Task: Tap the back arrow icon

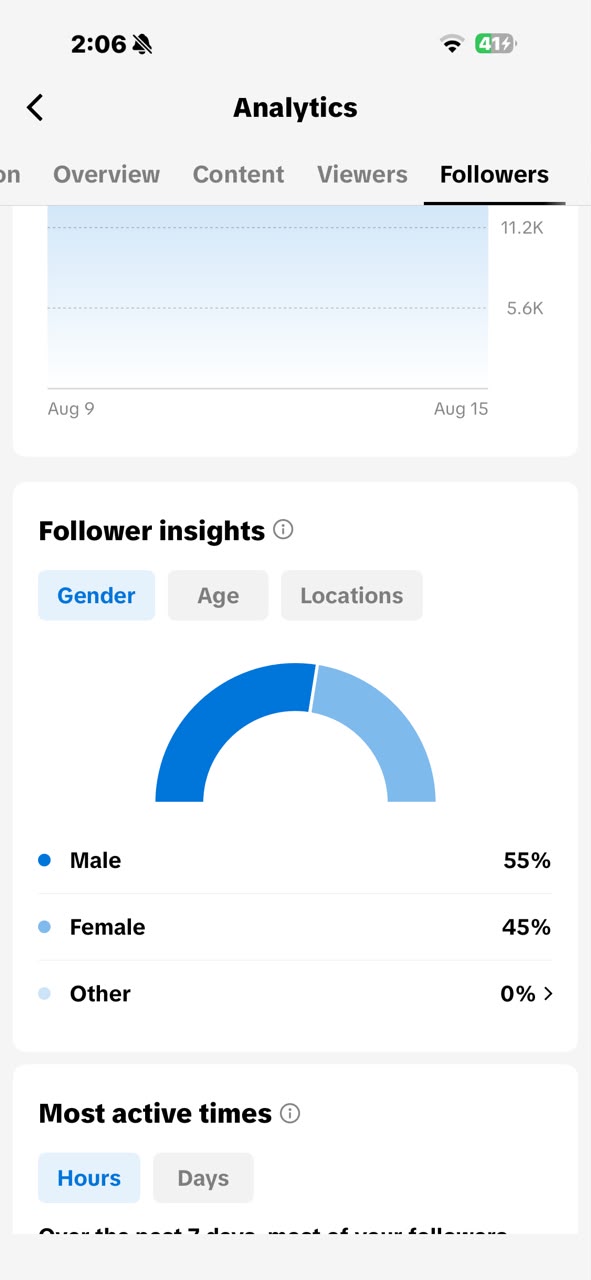Action: (35, 107)
